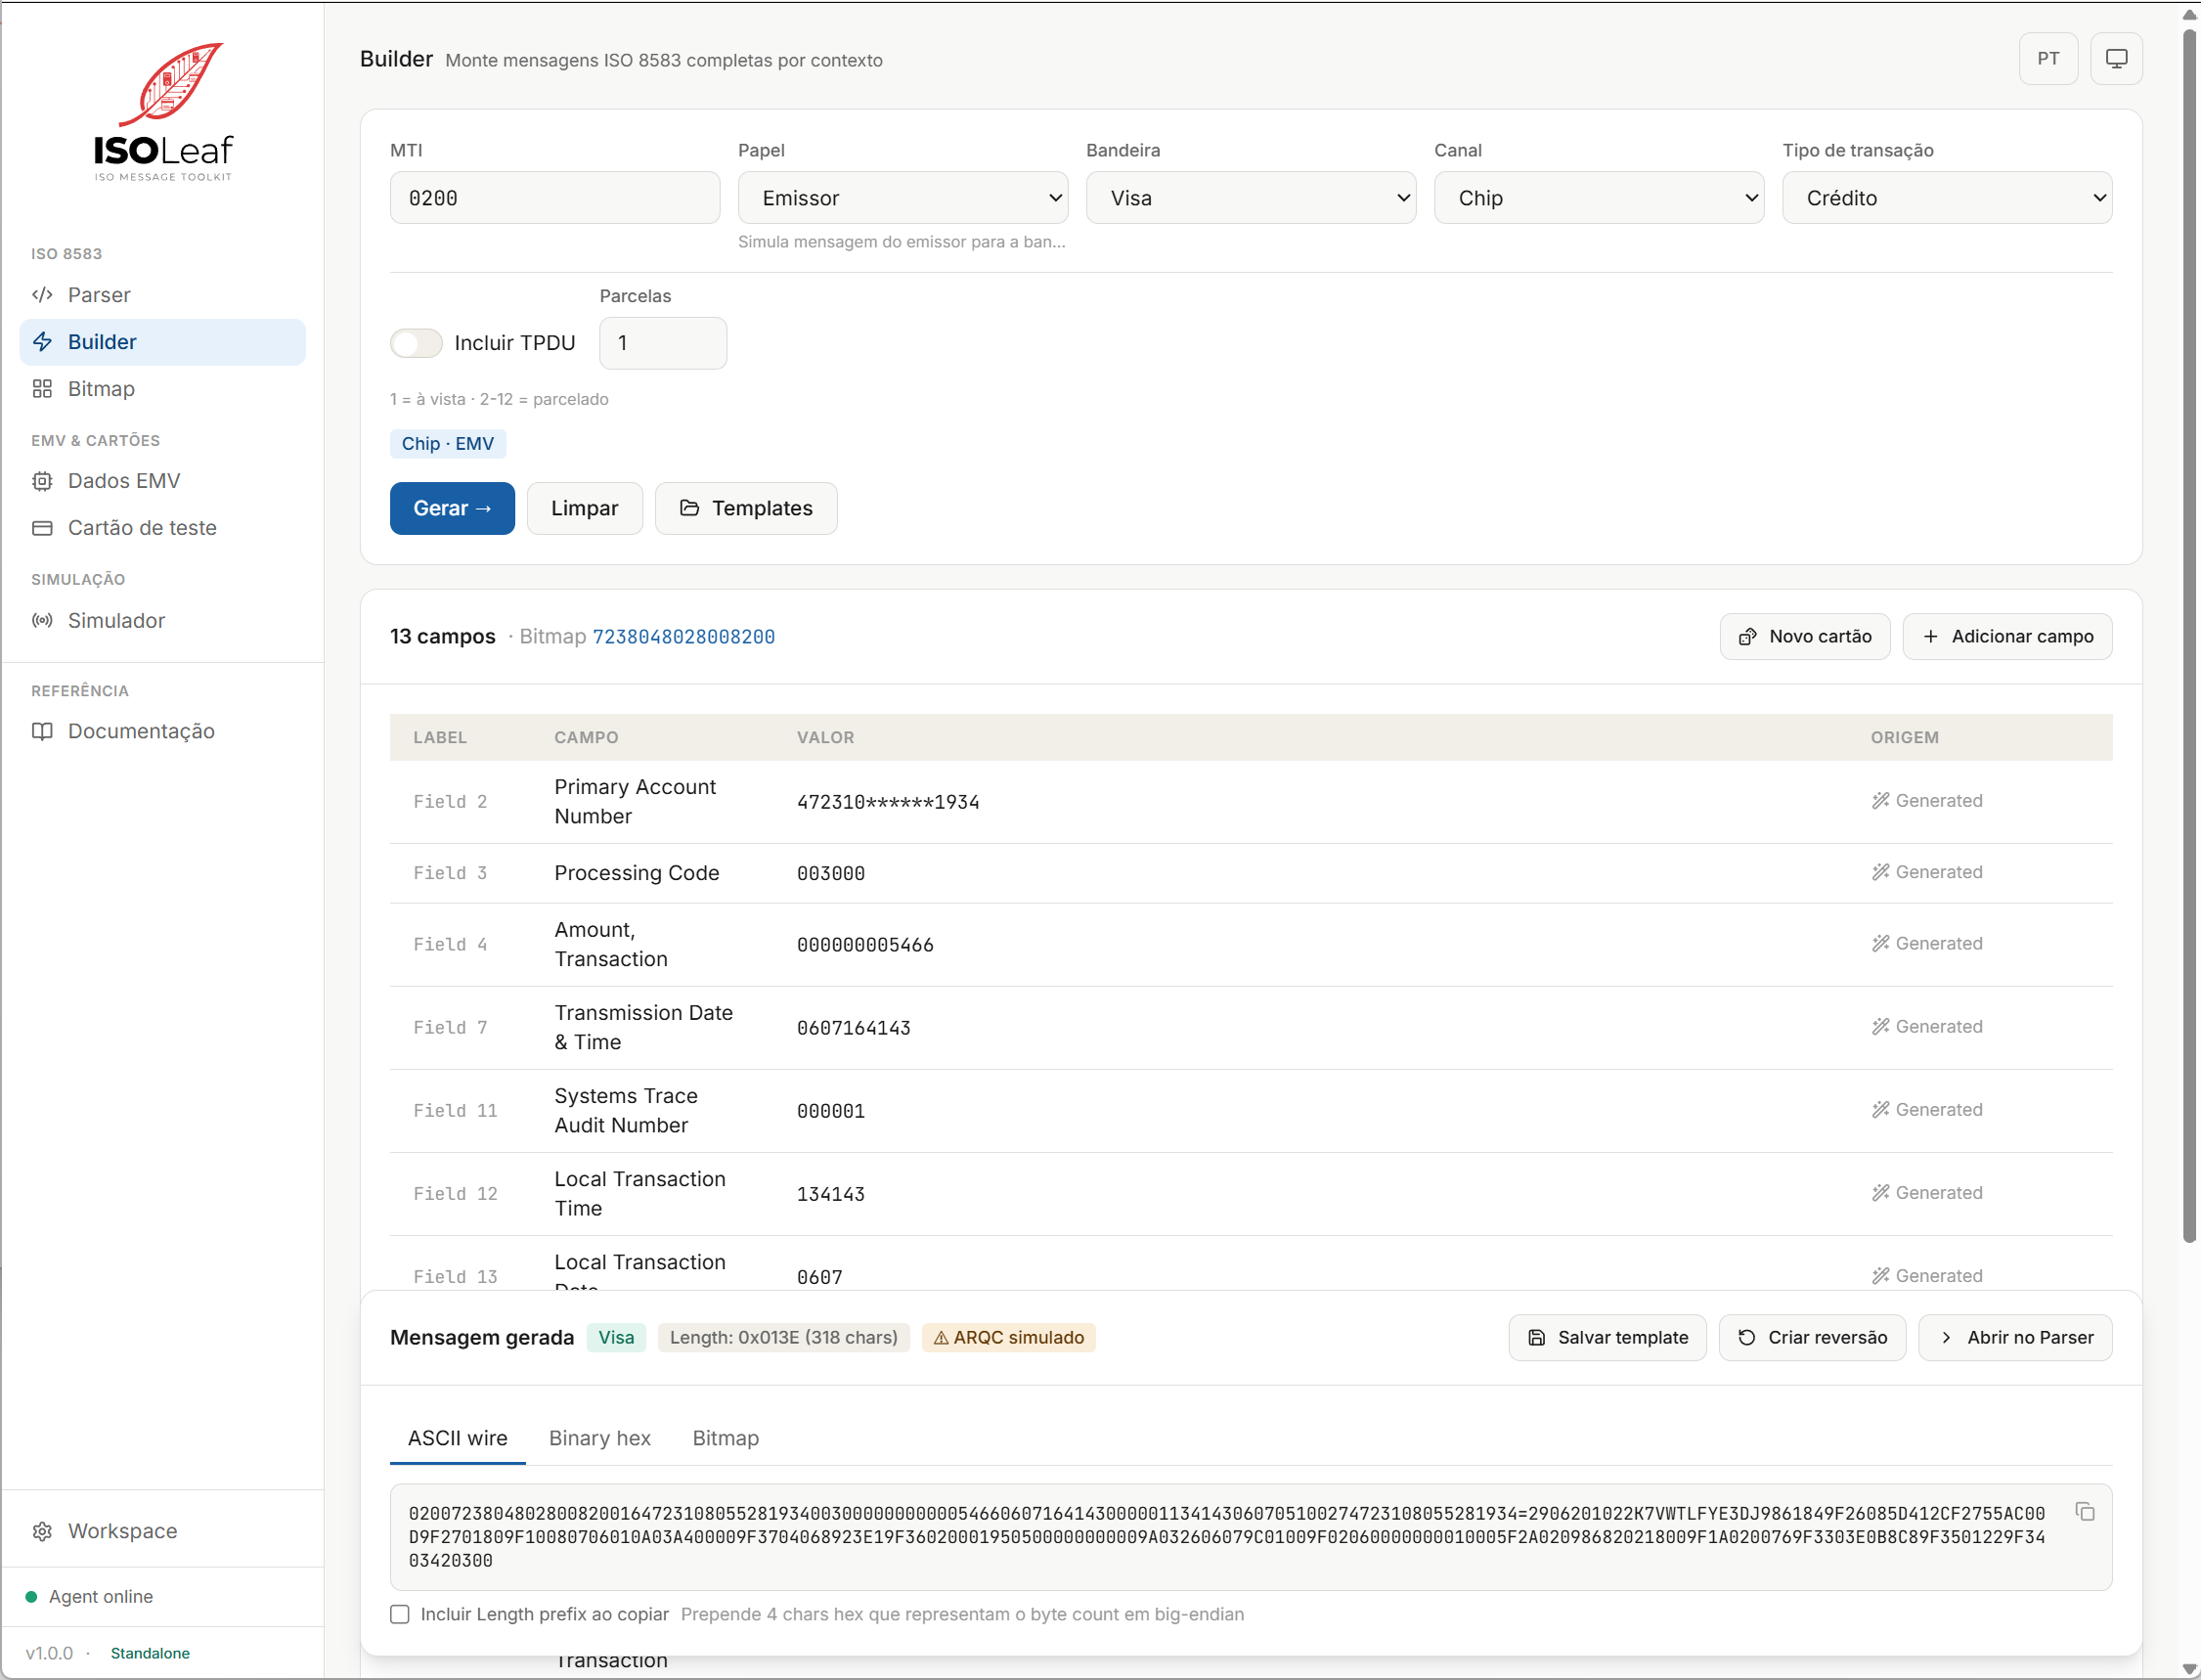This screenshot has height=1680, width=2201.
Task: Click the Documentação book icon
Action: (x=42, y=731)
